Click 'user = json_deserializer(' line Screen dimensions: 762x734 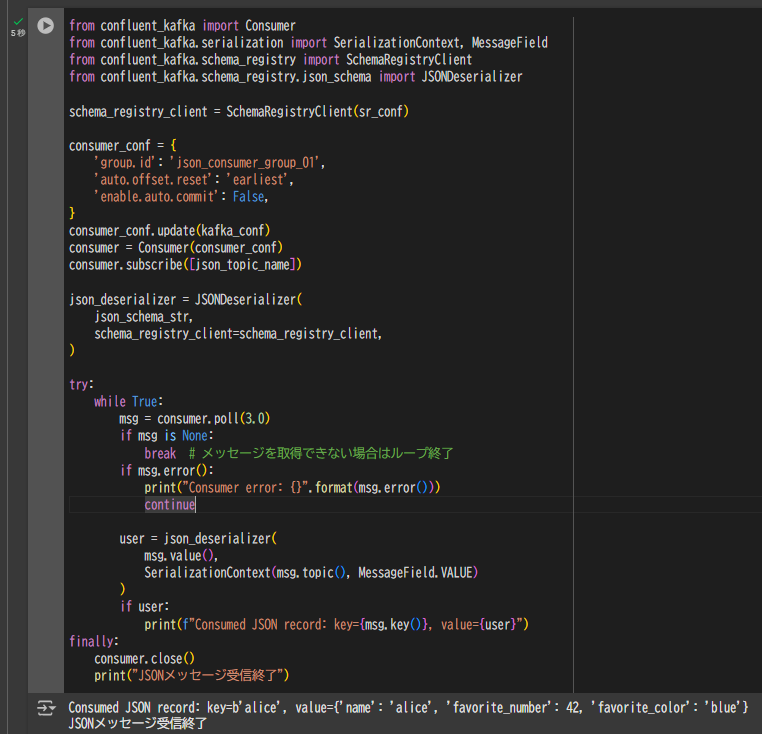[198, 539]
